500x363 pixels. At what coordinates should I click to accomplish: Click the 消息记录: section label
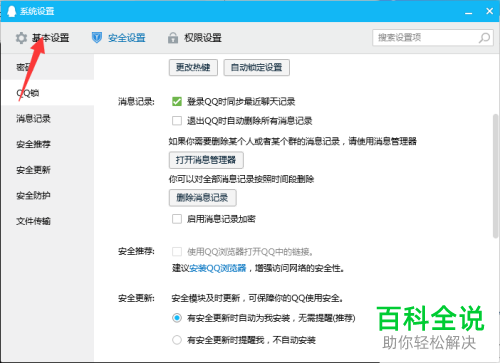click(136, 102)
